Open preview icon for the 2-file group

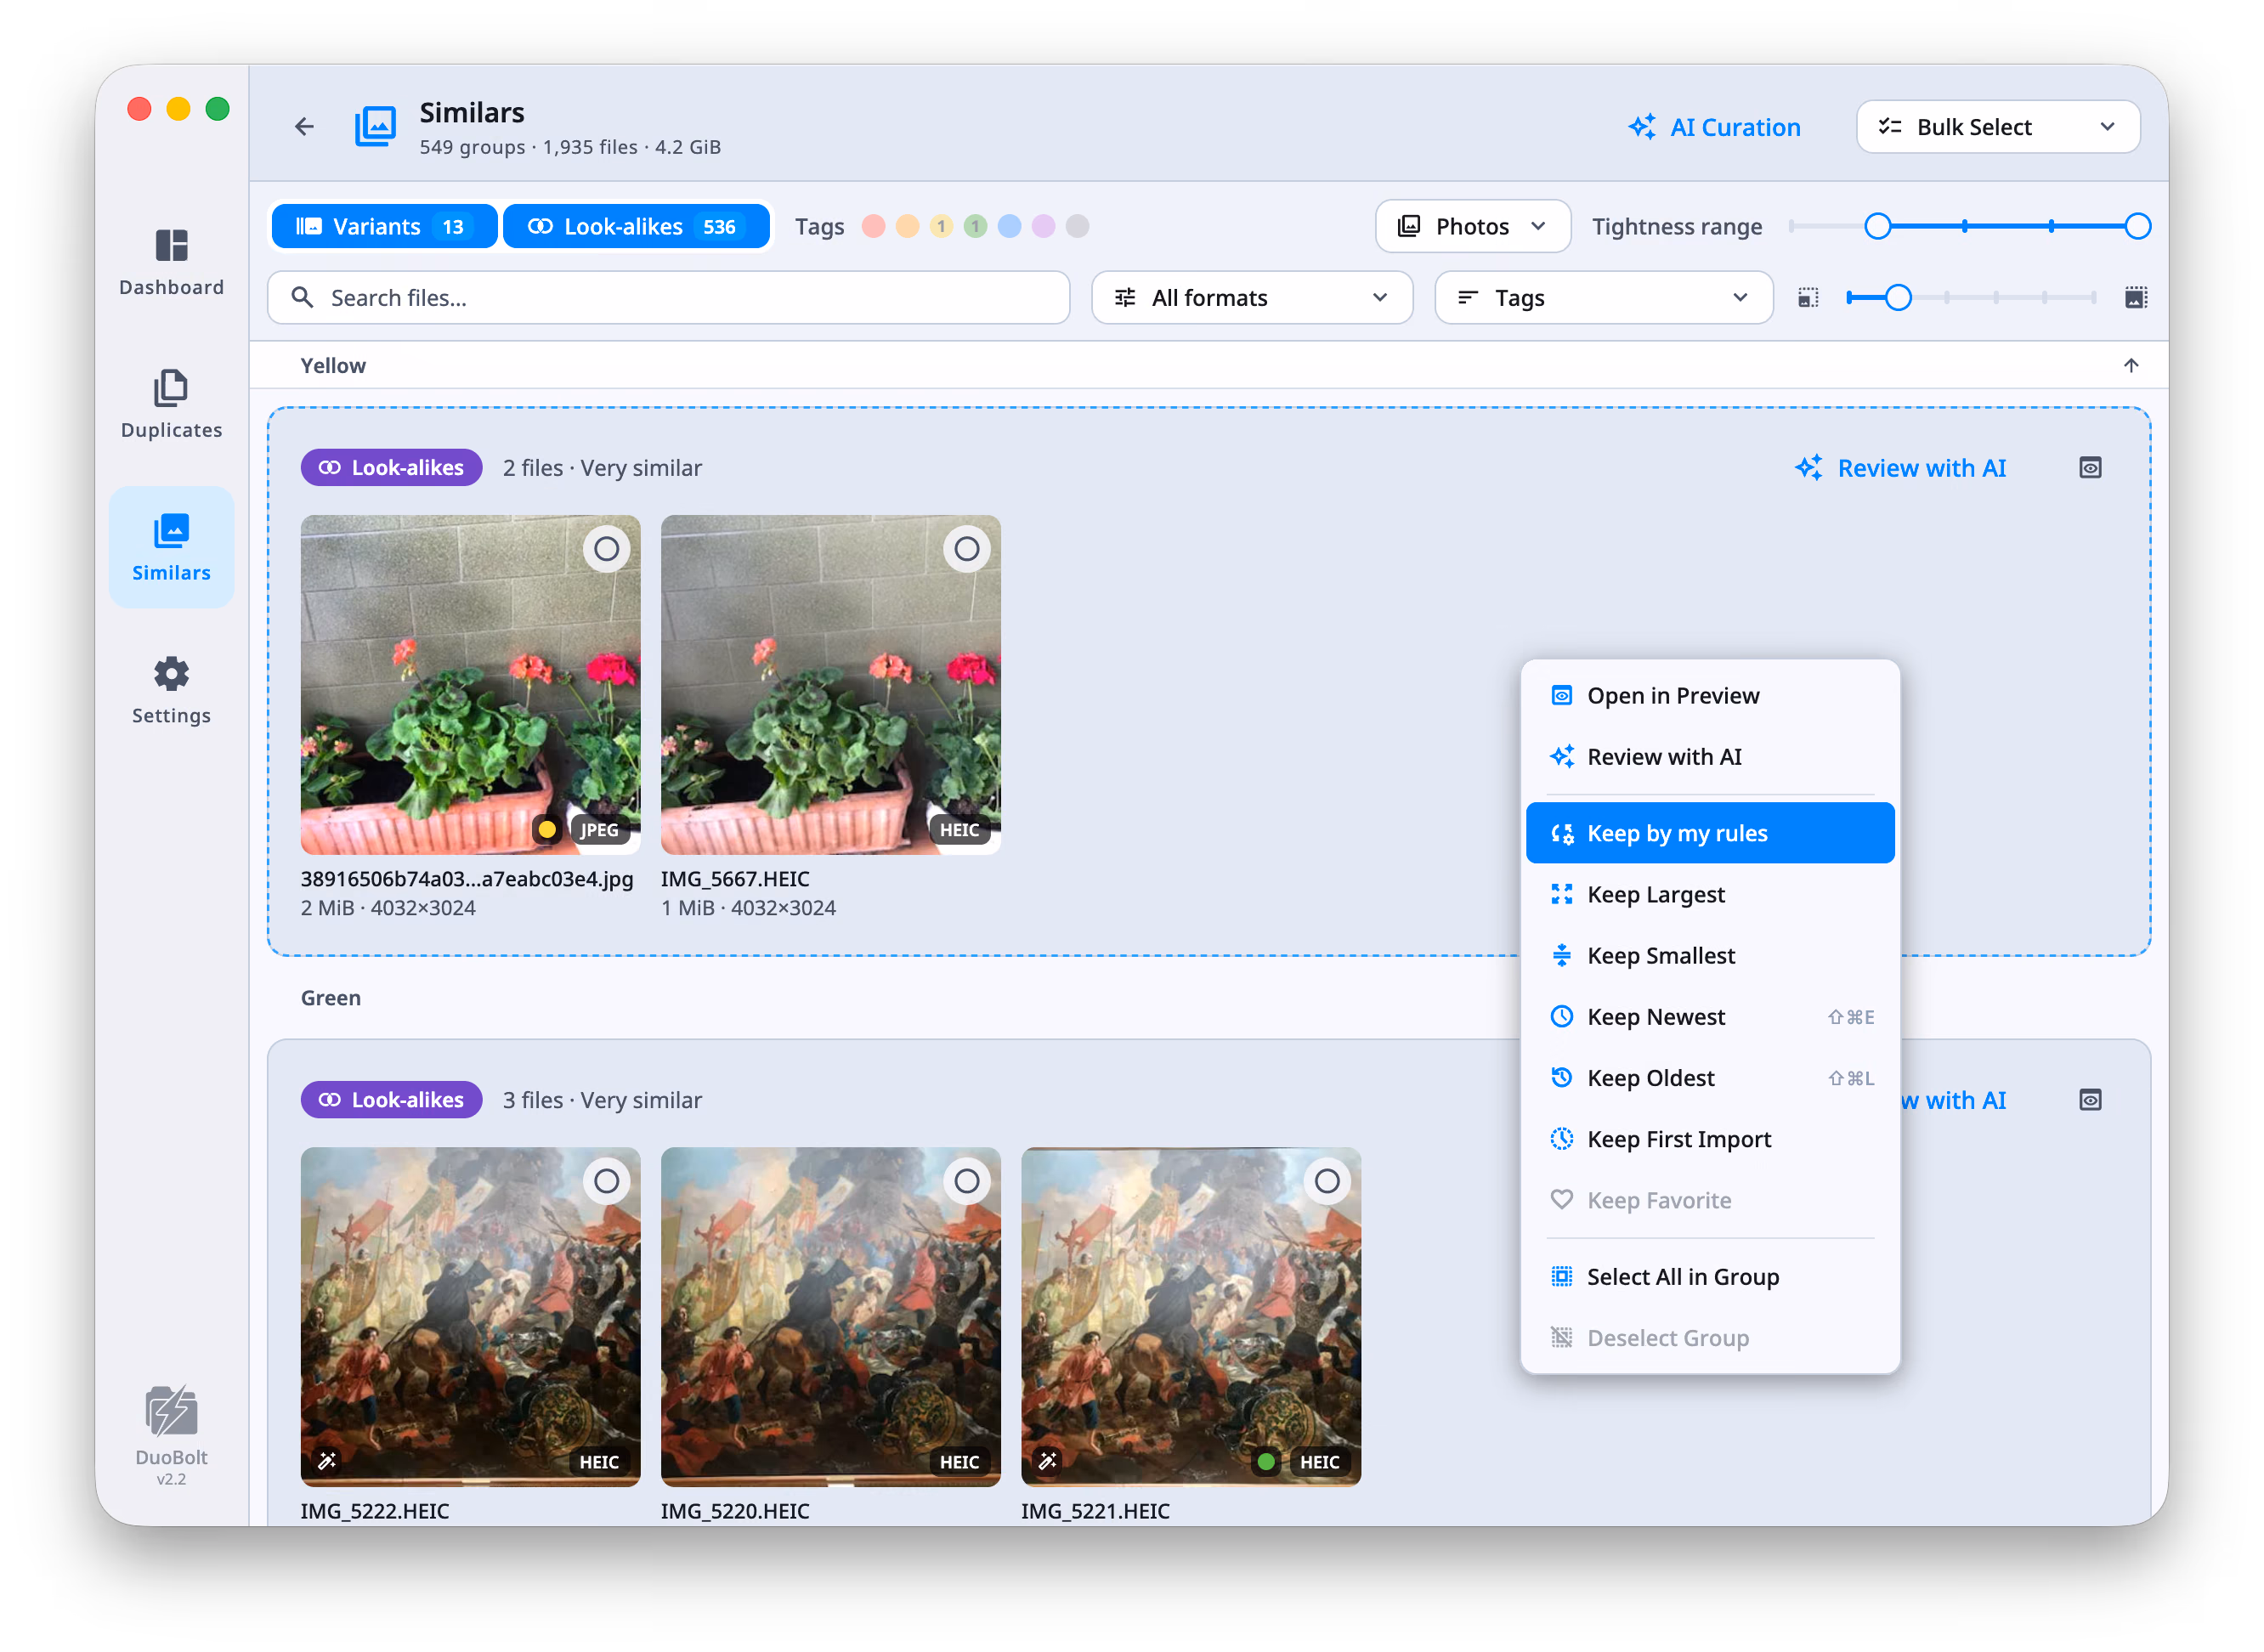pos(2090,467)
